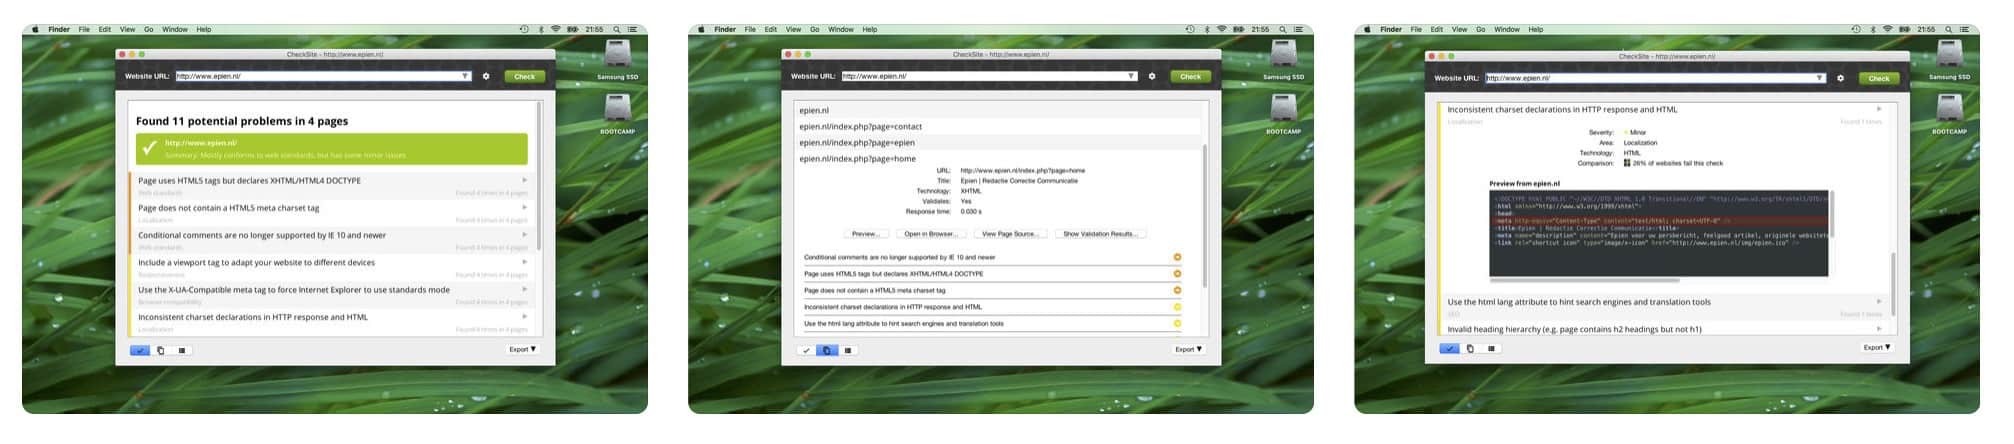2014x444 pixels.
Task: Click the Spotlight search icon in the right menu bar
Action: (1948, 29)
